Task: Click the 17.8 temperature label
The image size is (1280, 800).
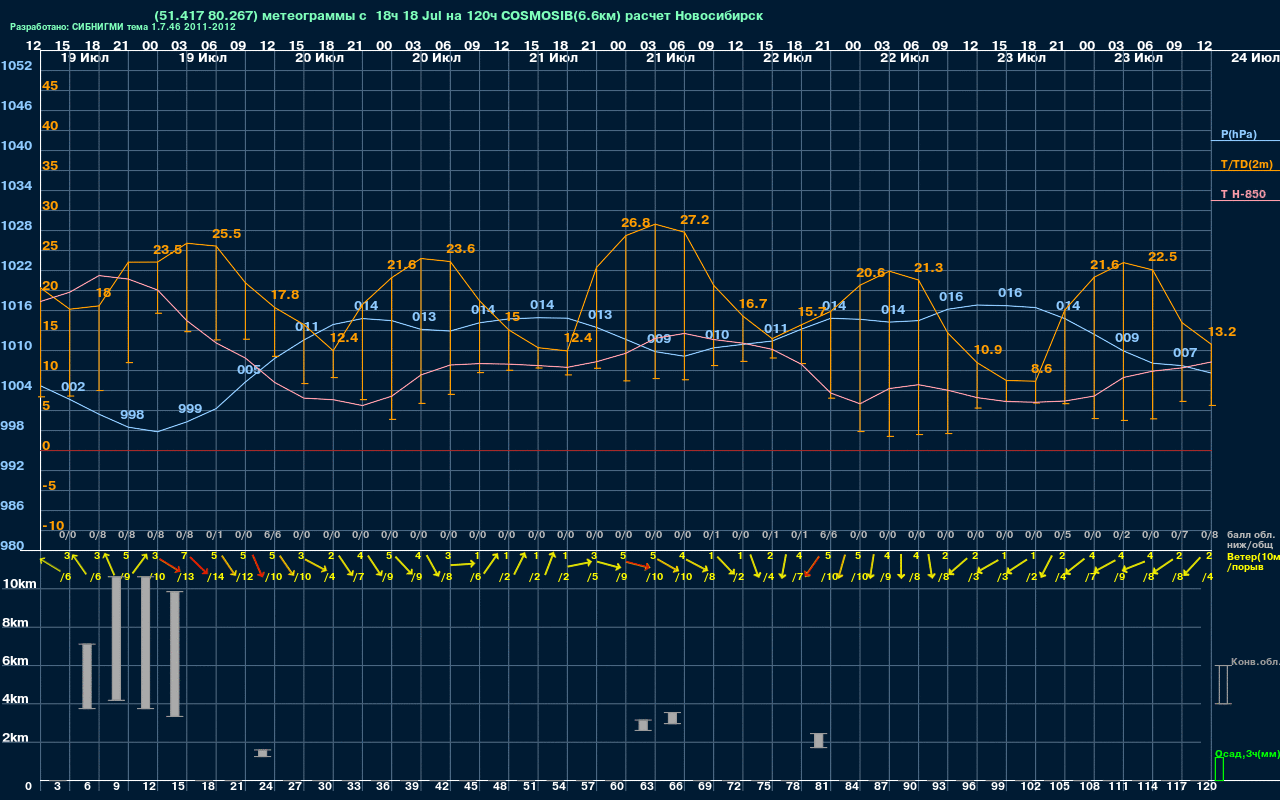Action: [285, 294]
